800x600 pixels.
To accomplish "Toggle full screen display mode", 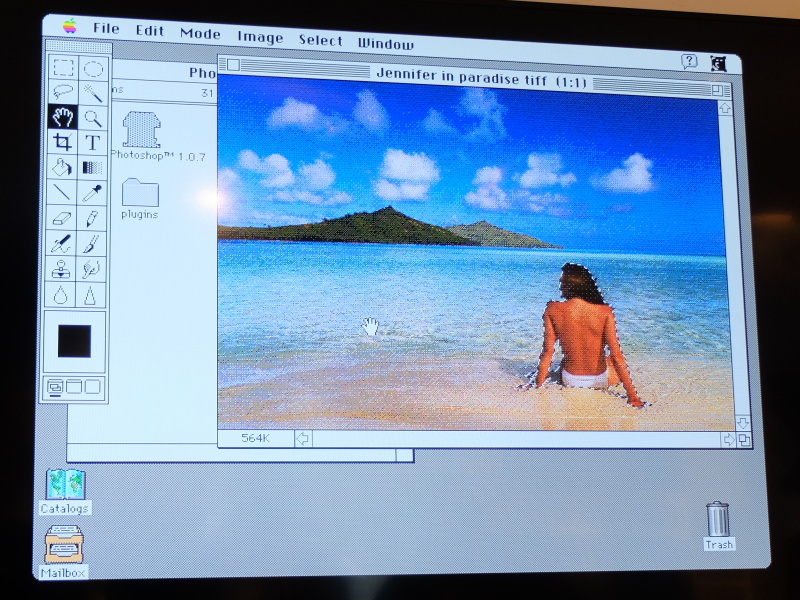I will pyautogui.click(x=90, y=384).
